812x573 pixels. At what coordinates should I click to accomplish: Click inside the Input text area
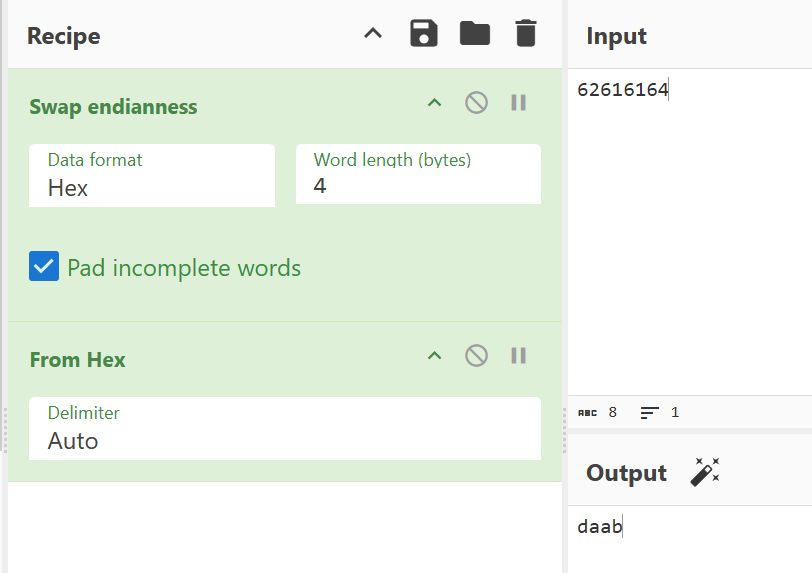point(690,230)
